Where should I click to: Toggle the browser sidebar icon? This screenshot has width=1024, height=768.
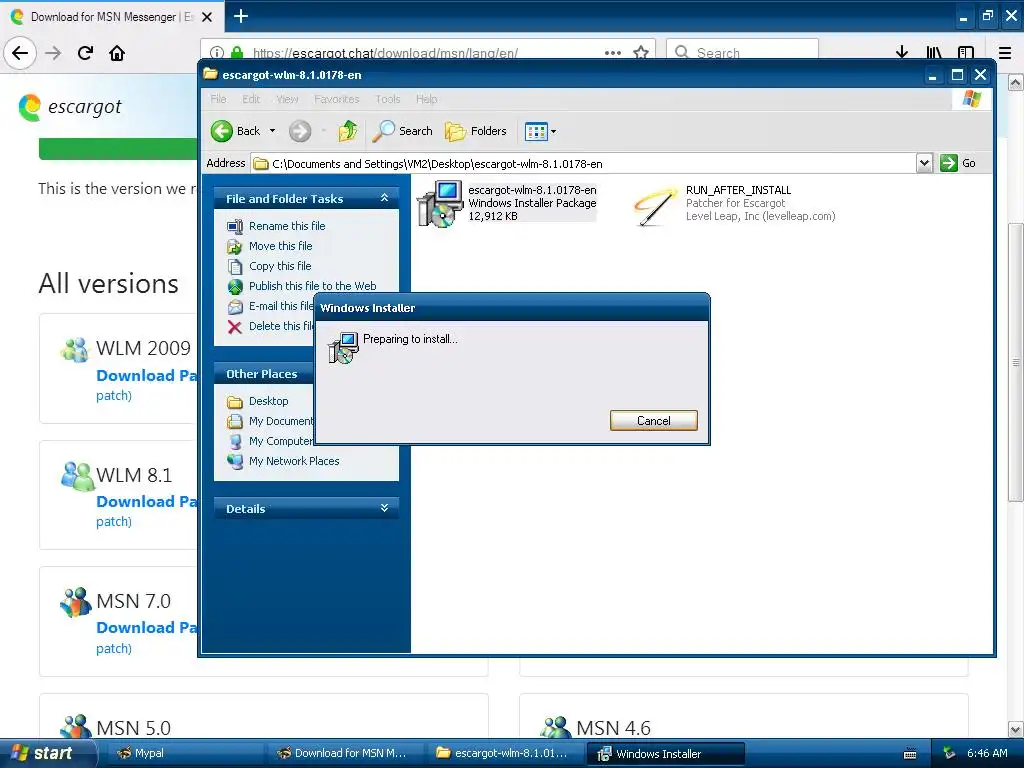[966, 53]
